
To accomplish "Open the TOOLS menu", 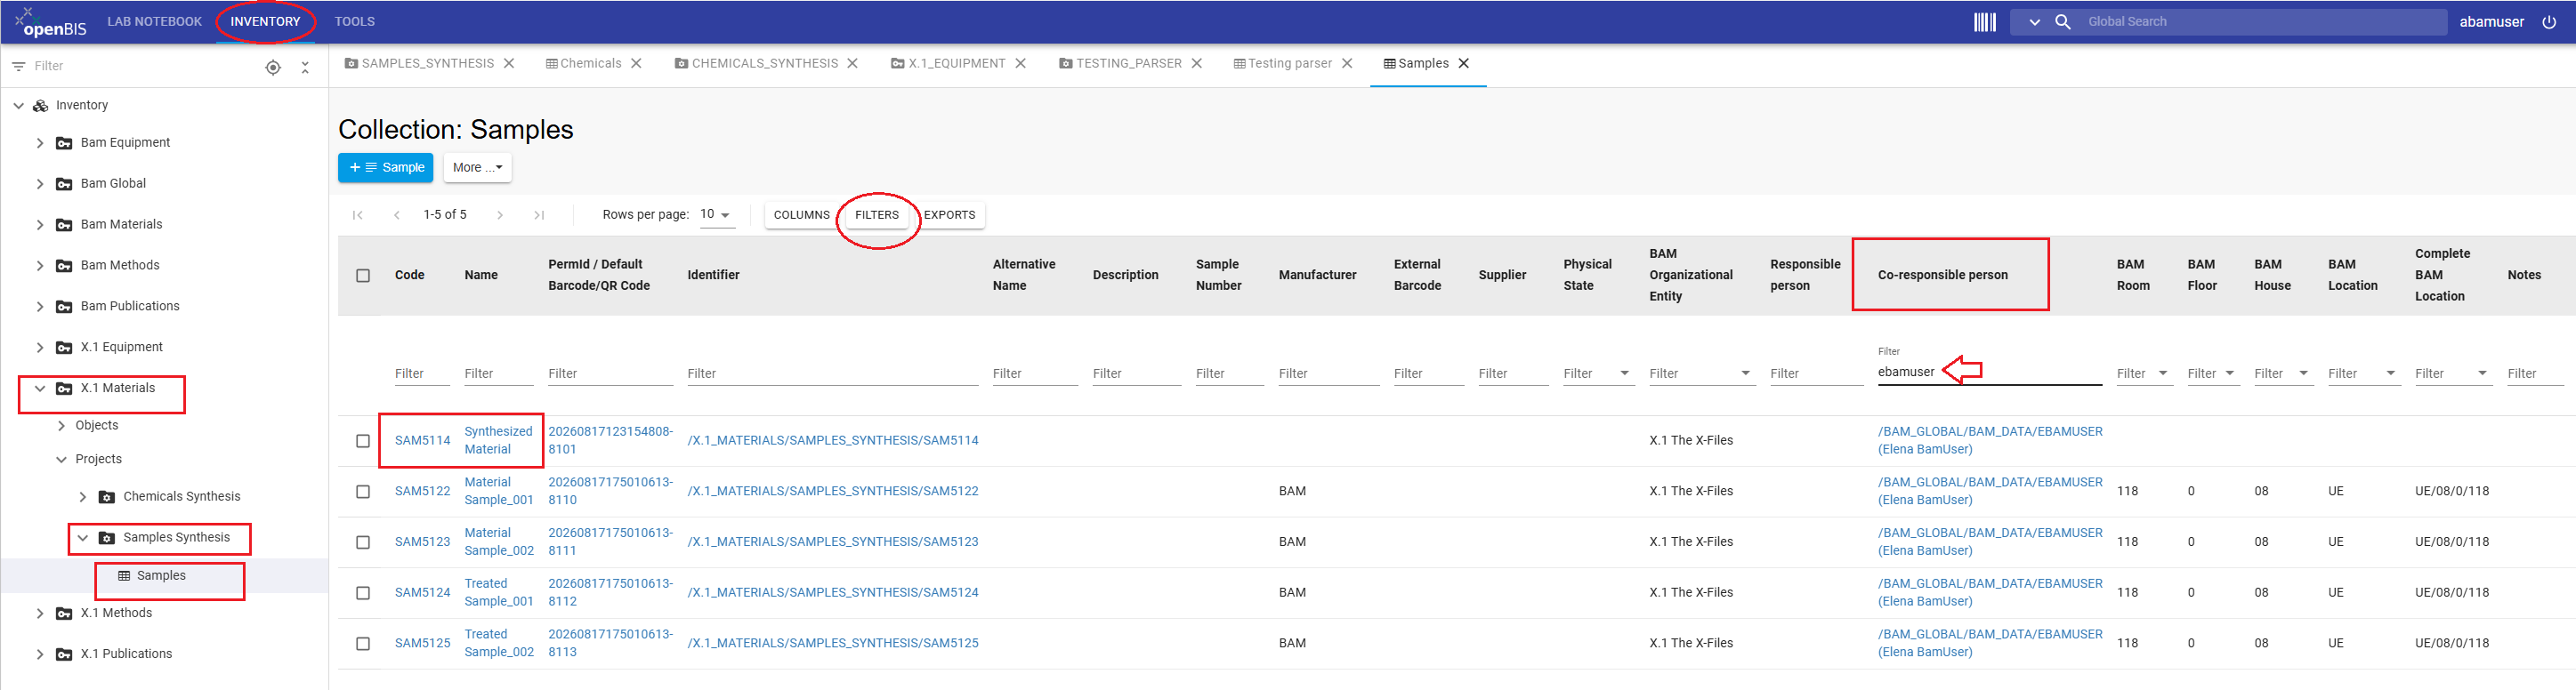I will tap(355, 22).
